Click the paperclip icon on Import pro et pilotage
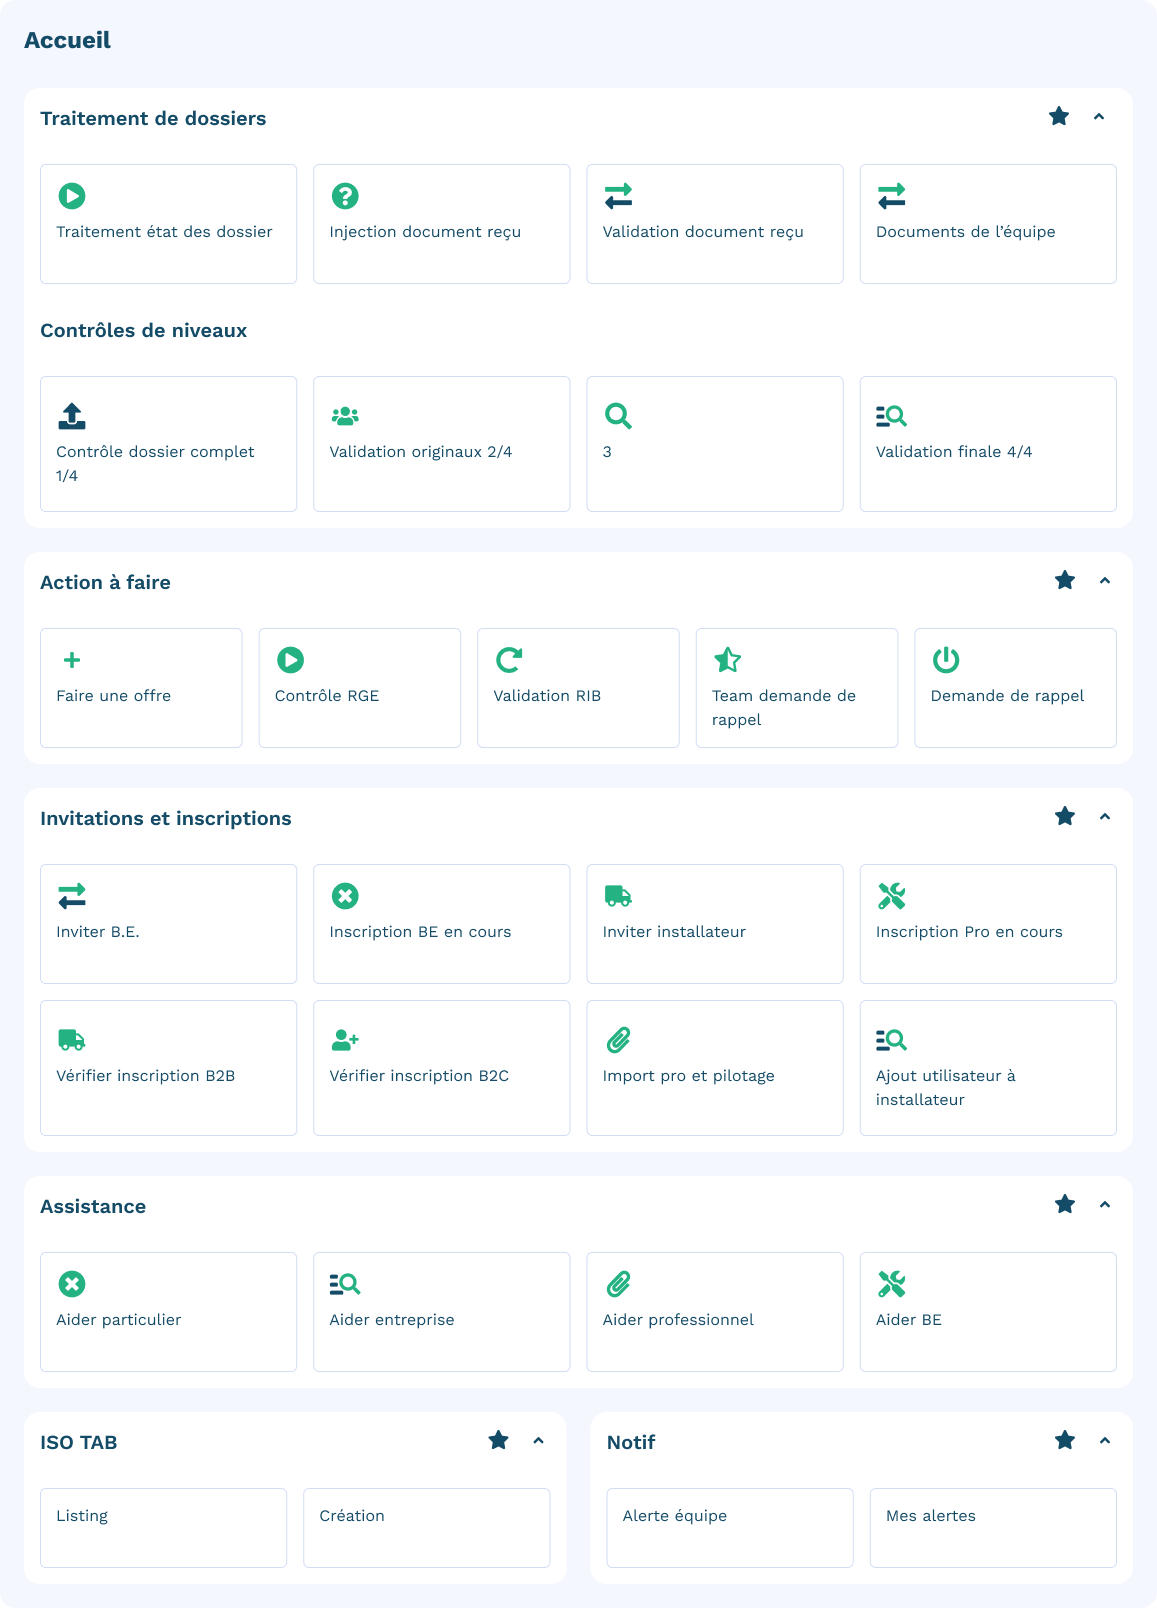Screen dimensions: 1157x1608 [618, 1040]
